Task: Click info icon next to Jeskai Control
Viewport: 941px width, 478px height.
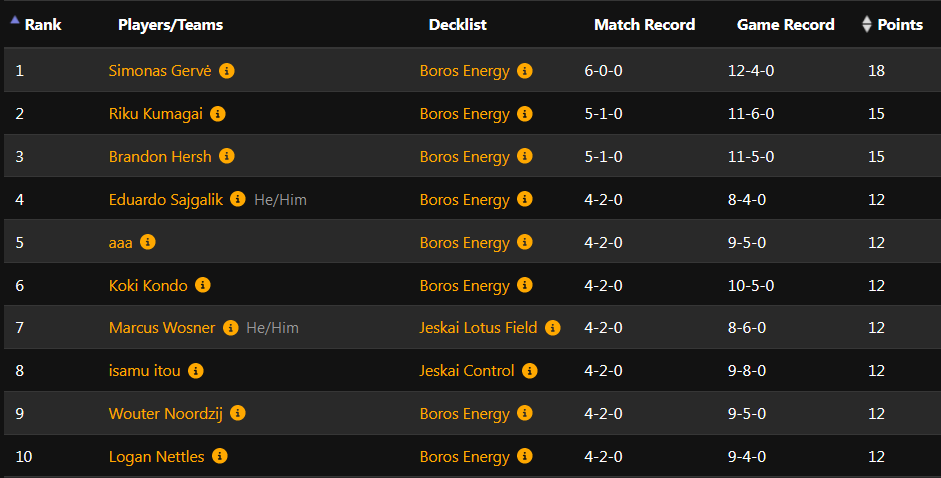Action: pos(529,371)
